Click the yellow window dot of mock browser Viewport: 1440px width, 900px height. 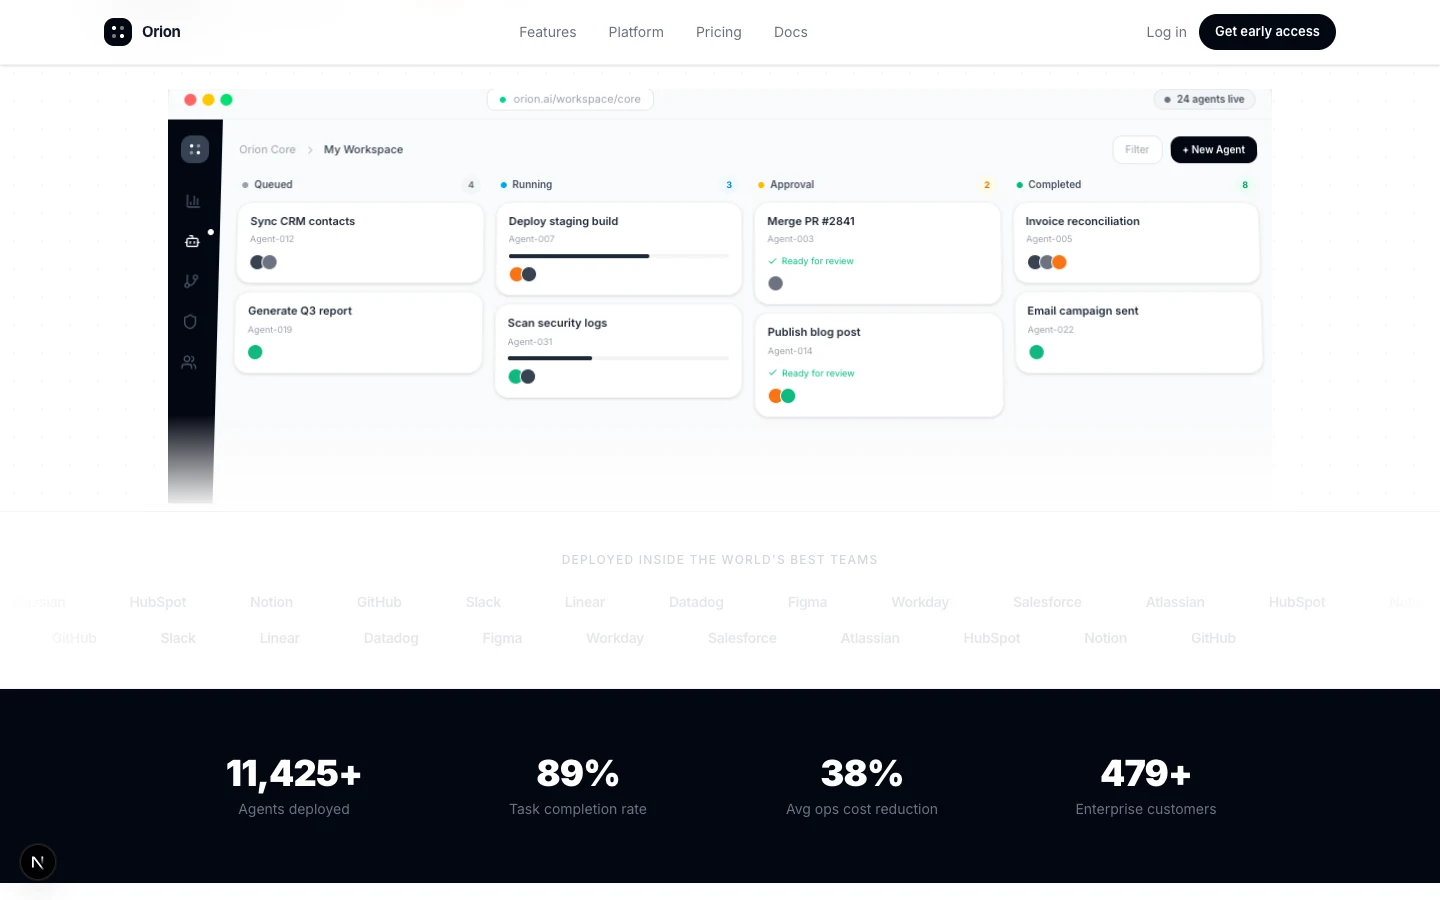208,100
